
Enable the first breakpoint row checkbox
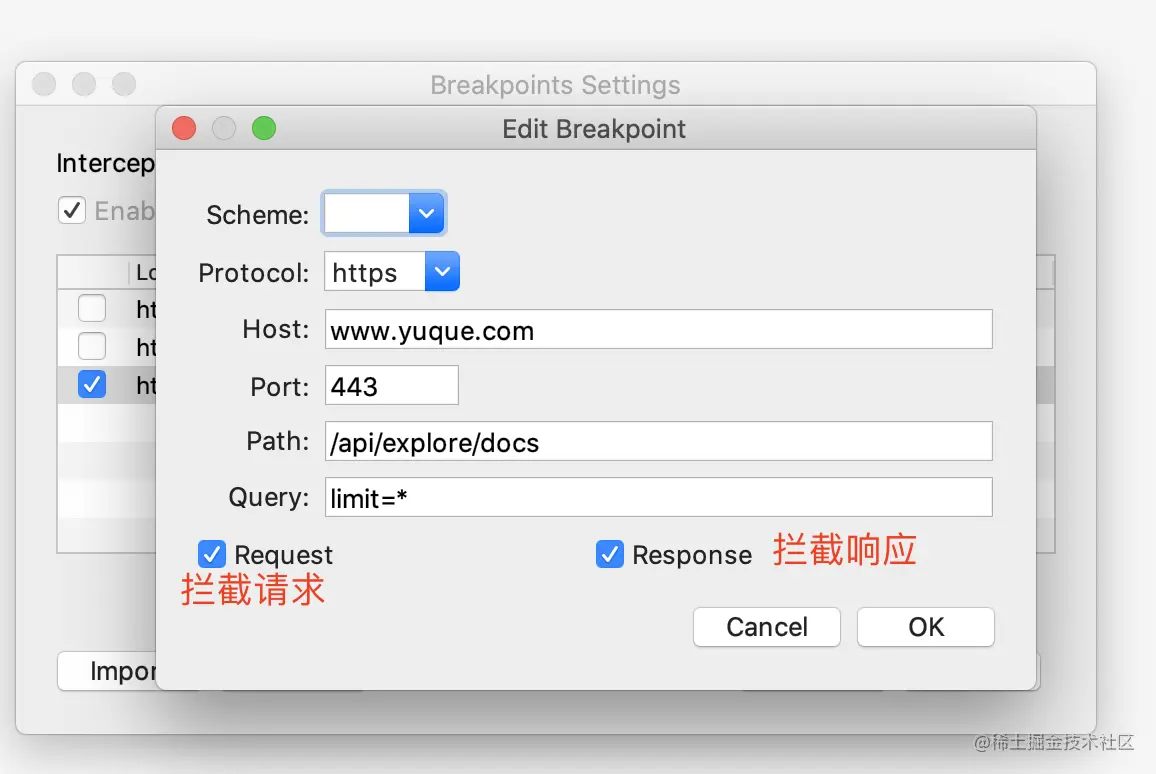click(92, 308)
